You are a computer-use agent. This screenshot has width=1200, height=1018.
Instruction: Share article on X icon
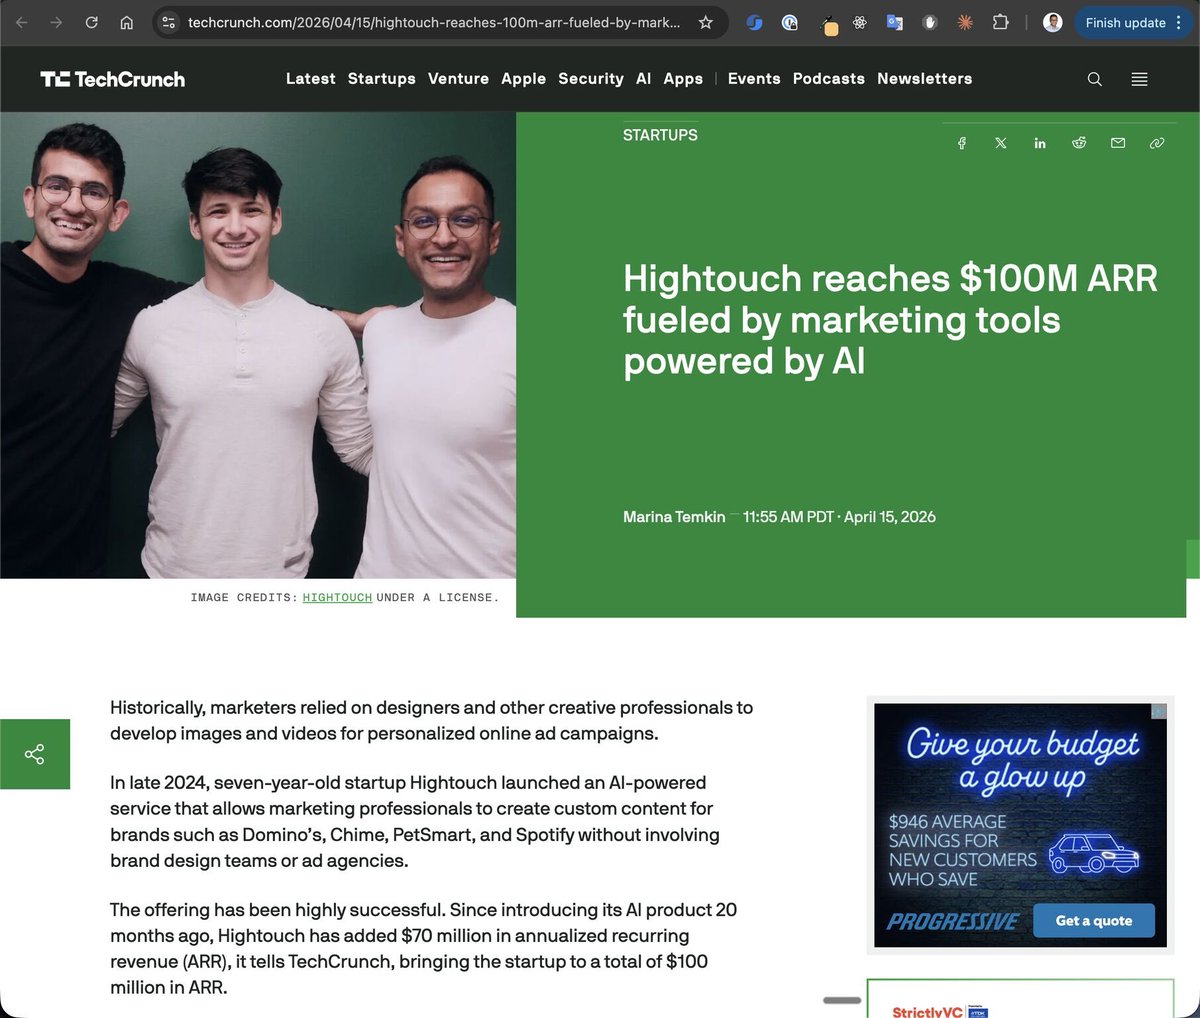click(x=1001, y=143)
